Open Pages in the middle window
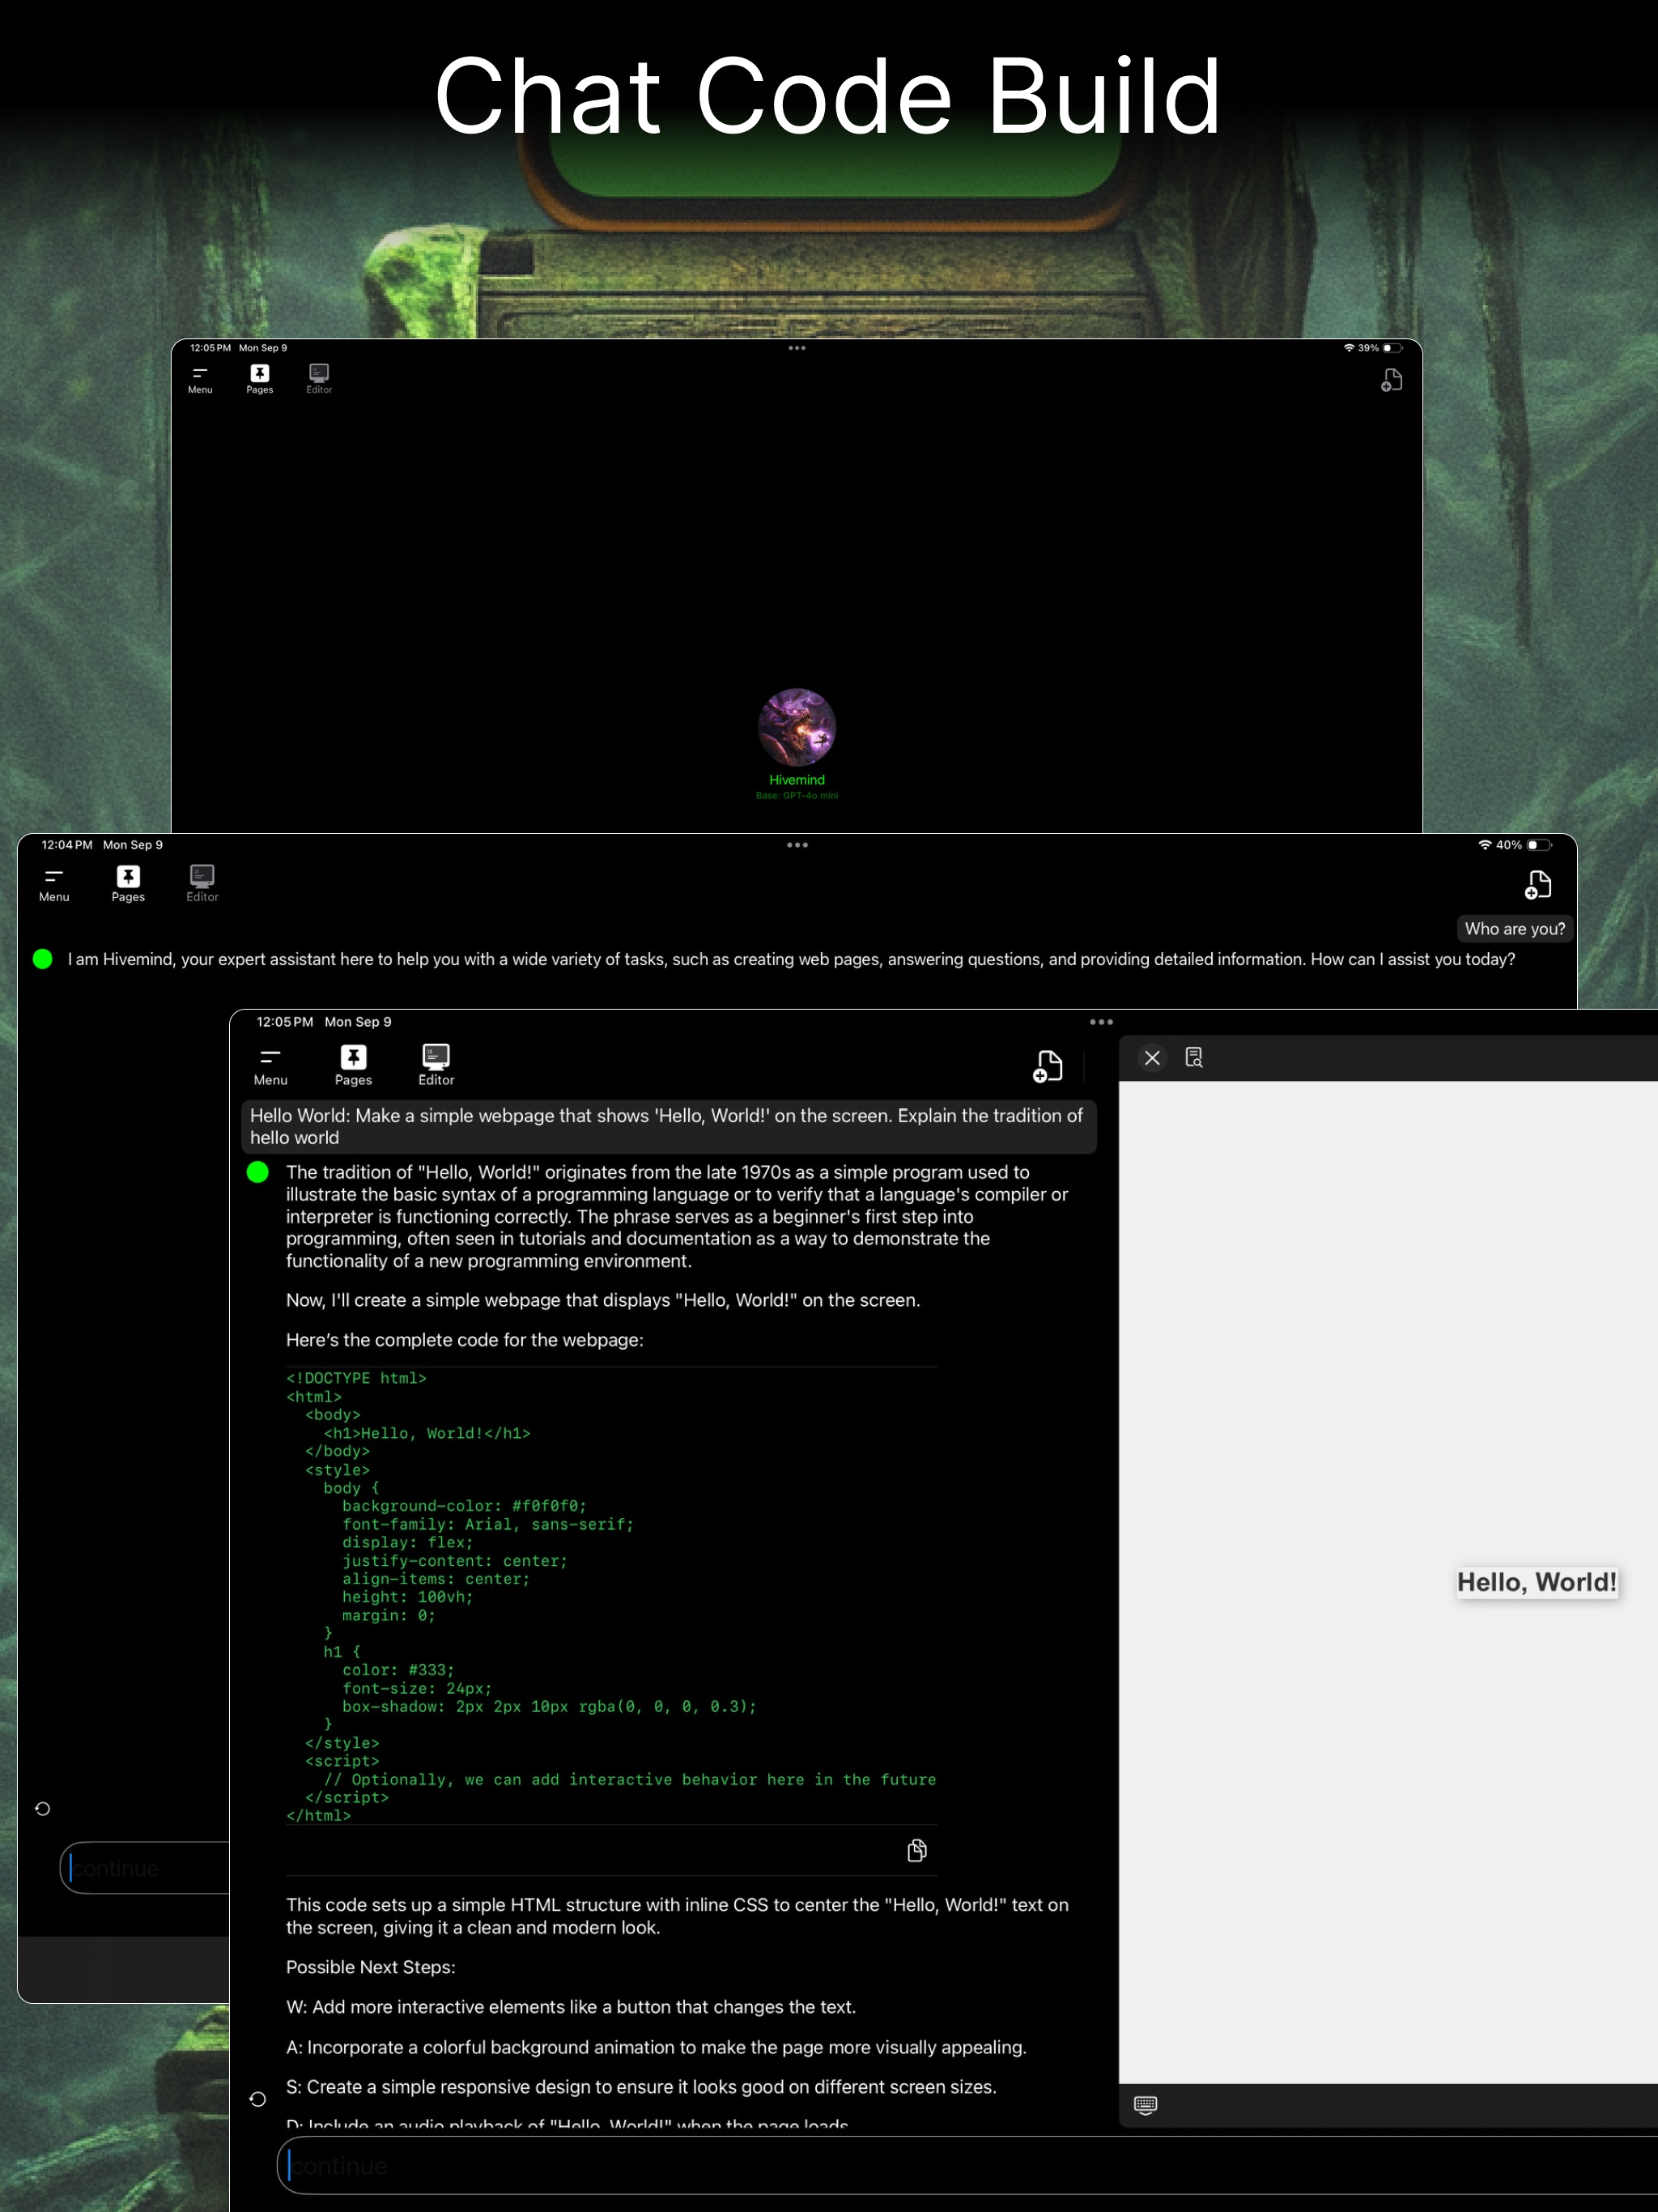1658x2212 pixels. pyautogui.click(x=128, y=884)
